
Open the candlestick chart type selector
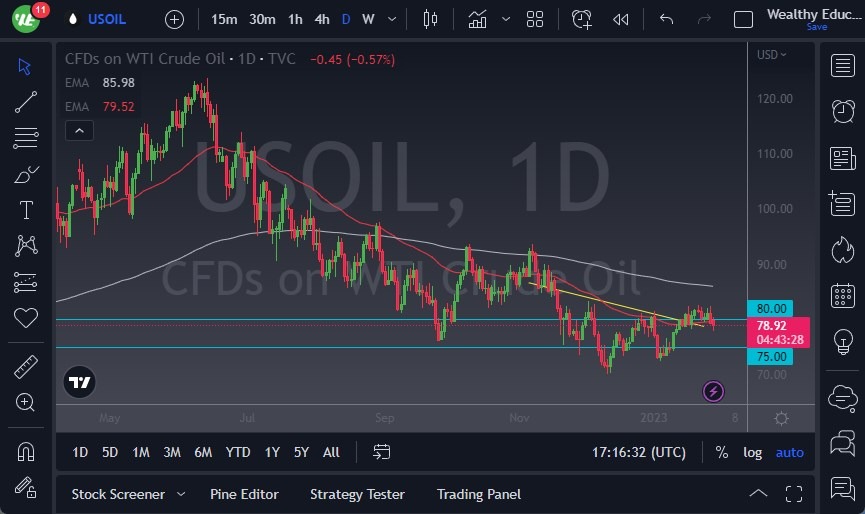[x=431, y=19]
